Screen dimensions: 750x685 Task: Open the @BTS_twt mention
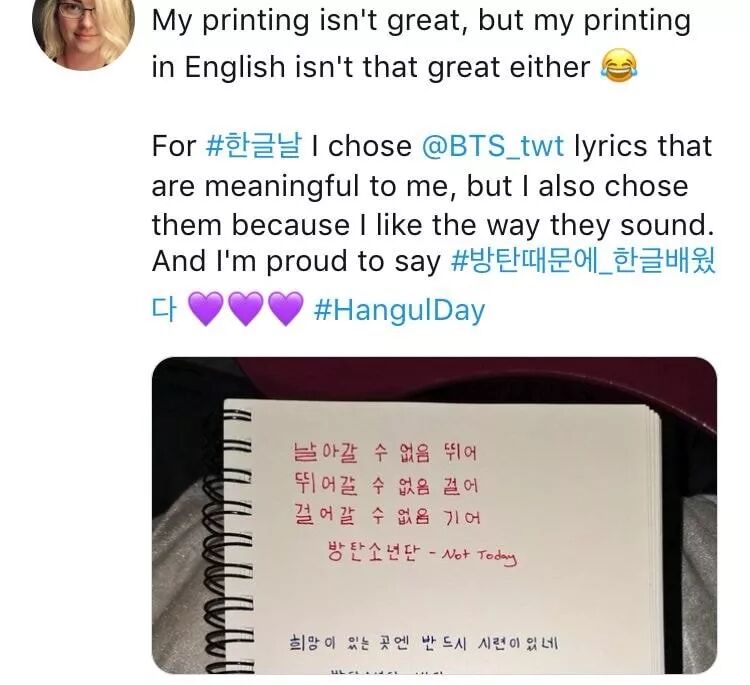[493, 146]
